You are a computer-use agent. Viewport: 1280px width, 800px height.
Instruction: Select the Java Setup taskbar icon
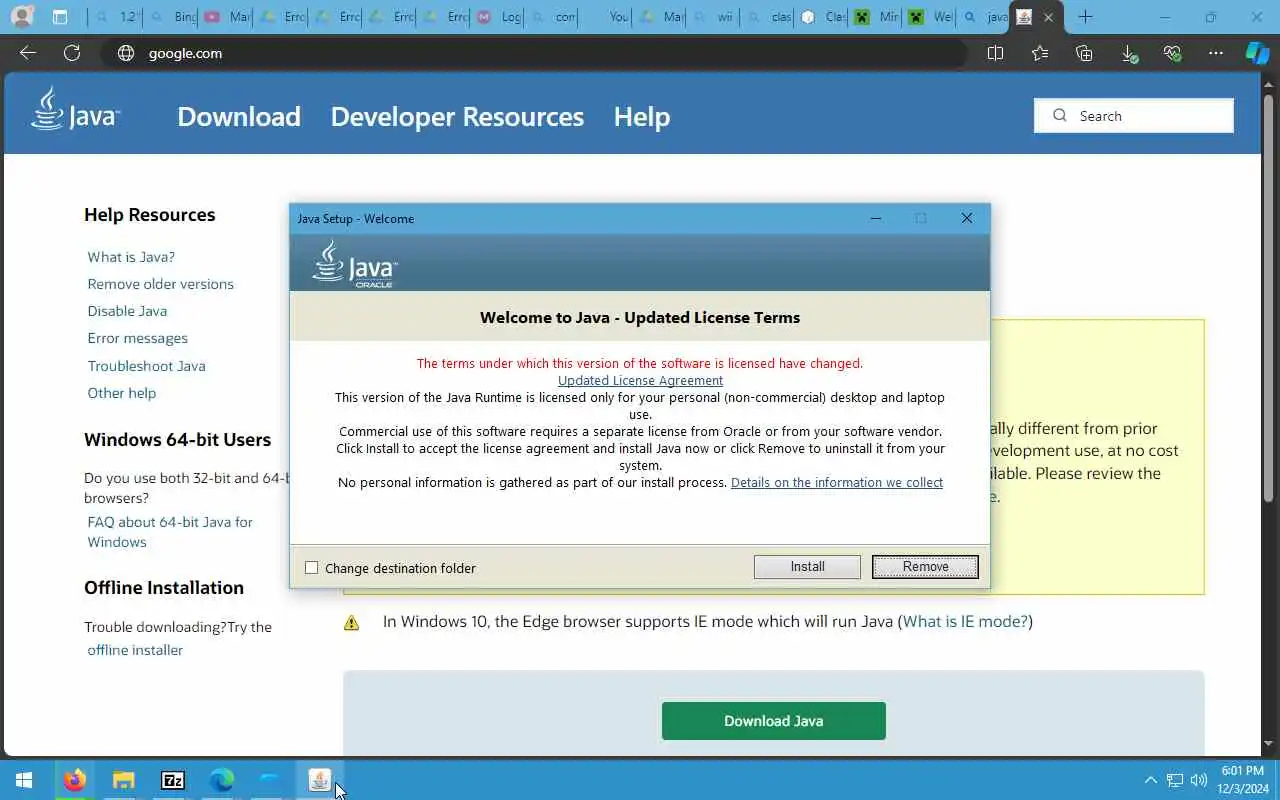click(x=319, y=780)
